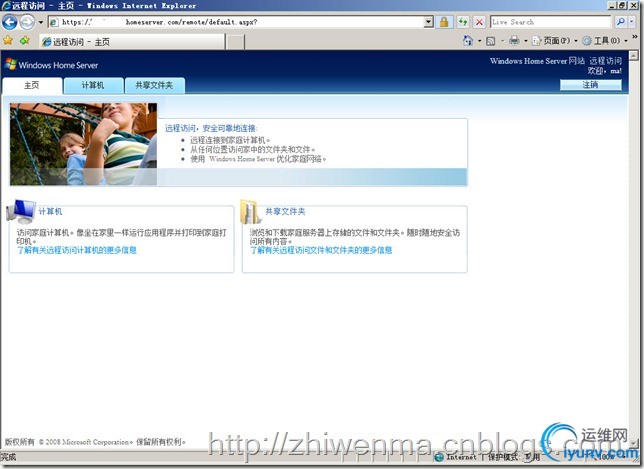Switch to the 计算机 tab
This screenshot has height=469, width=644.
pos(93,85)
